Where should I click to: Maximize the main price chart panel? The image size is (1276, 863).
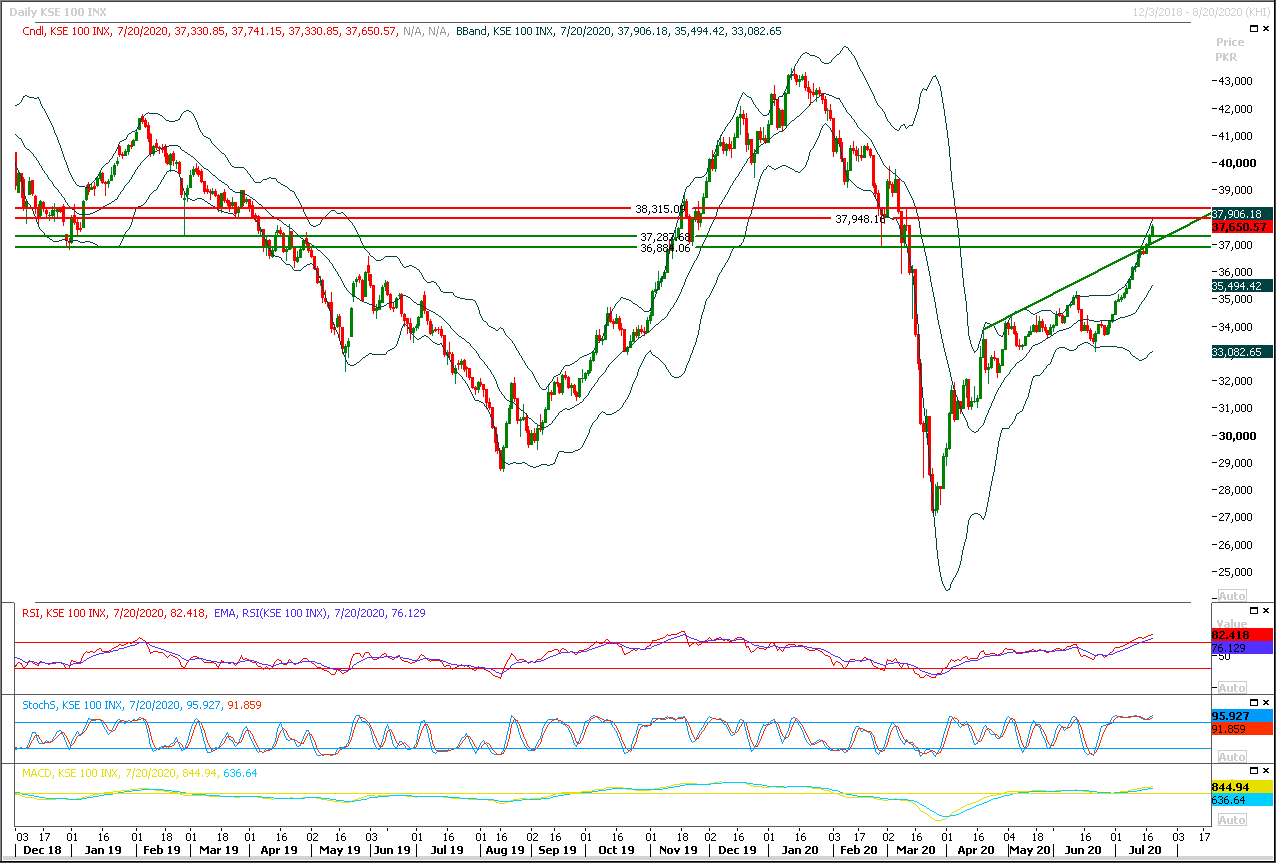click(1252, 31)
